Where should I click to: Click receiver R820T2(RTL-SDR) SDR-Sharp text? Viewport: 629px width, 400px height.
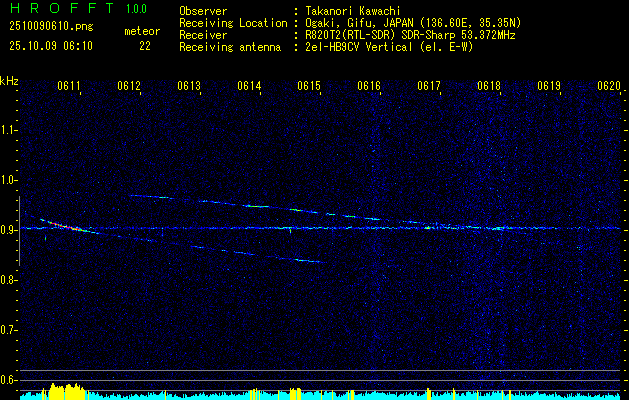(x=410, y=35)
